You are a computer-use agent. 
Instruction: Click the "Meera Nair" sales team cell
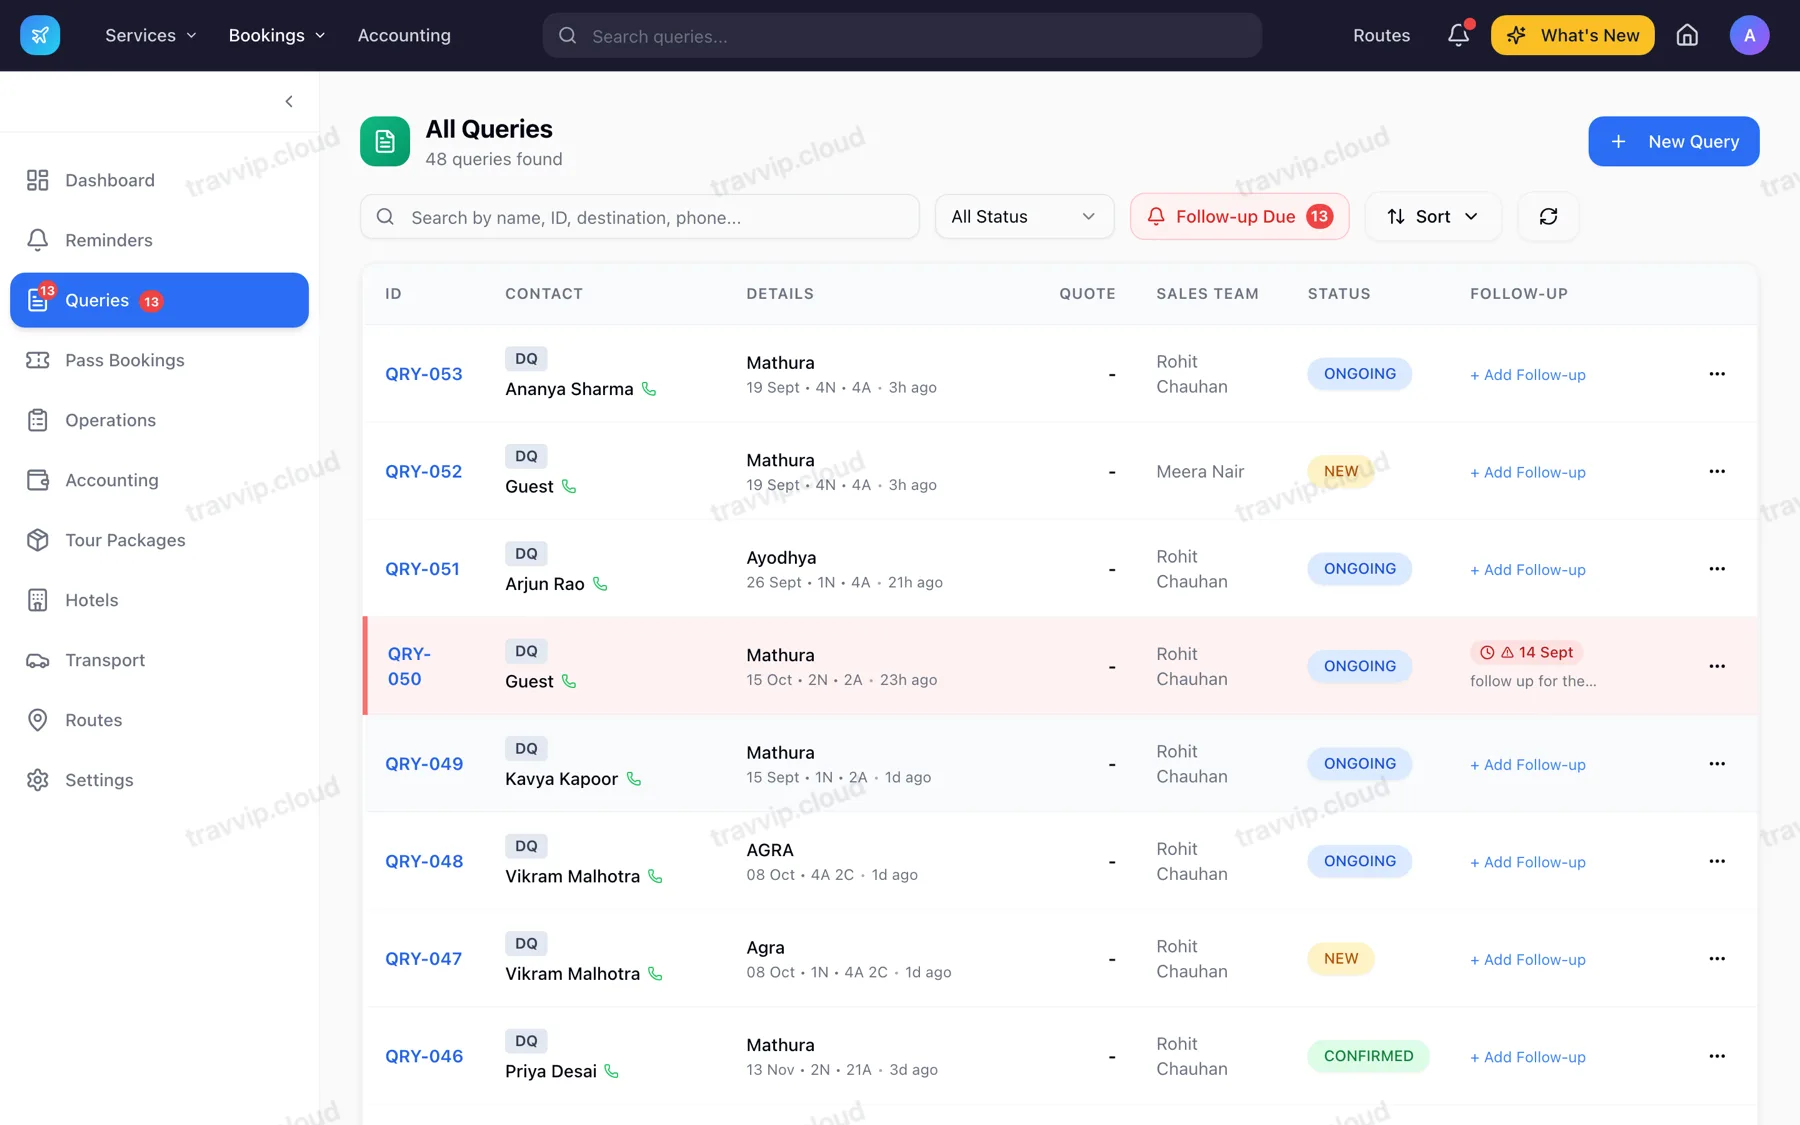point(1200,471)
